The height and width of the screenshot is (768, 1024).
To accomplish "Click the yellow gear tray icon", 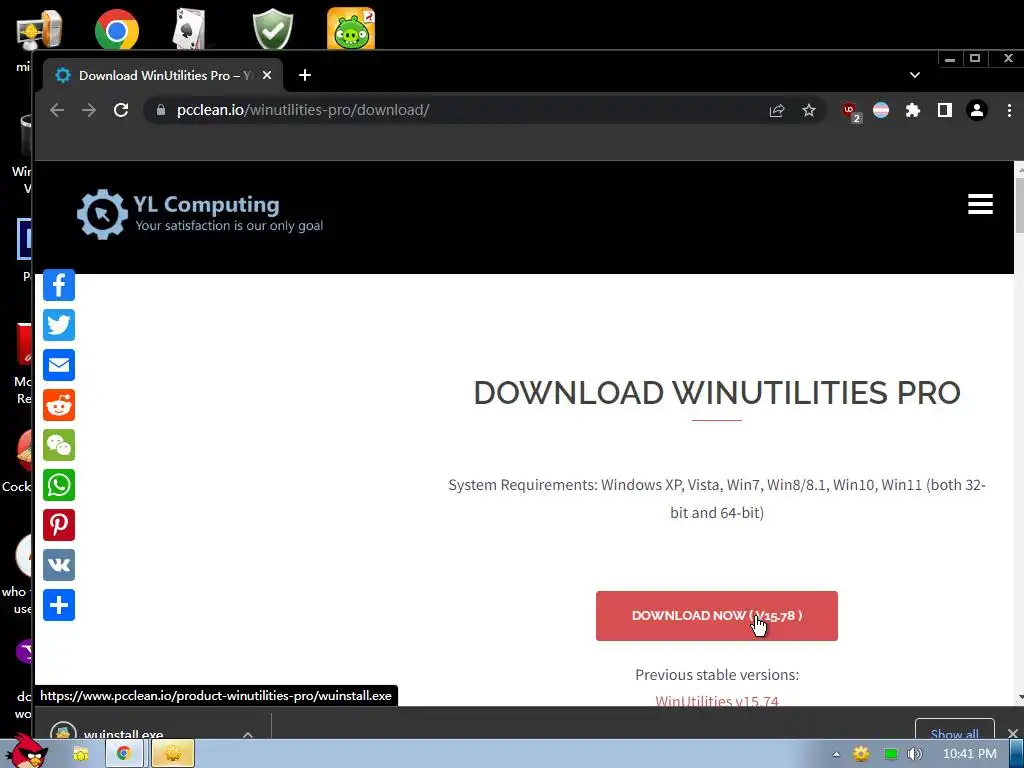I will coord(861,754).
